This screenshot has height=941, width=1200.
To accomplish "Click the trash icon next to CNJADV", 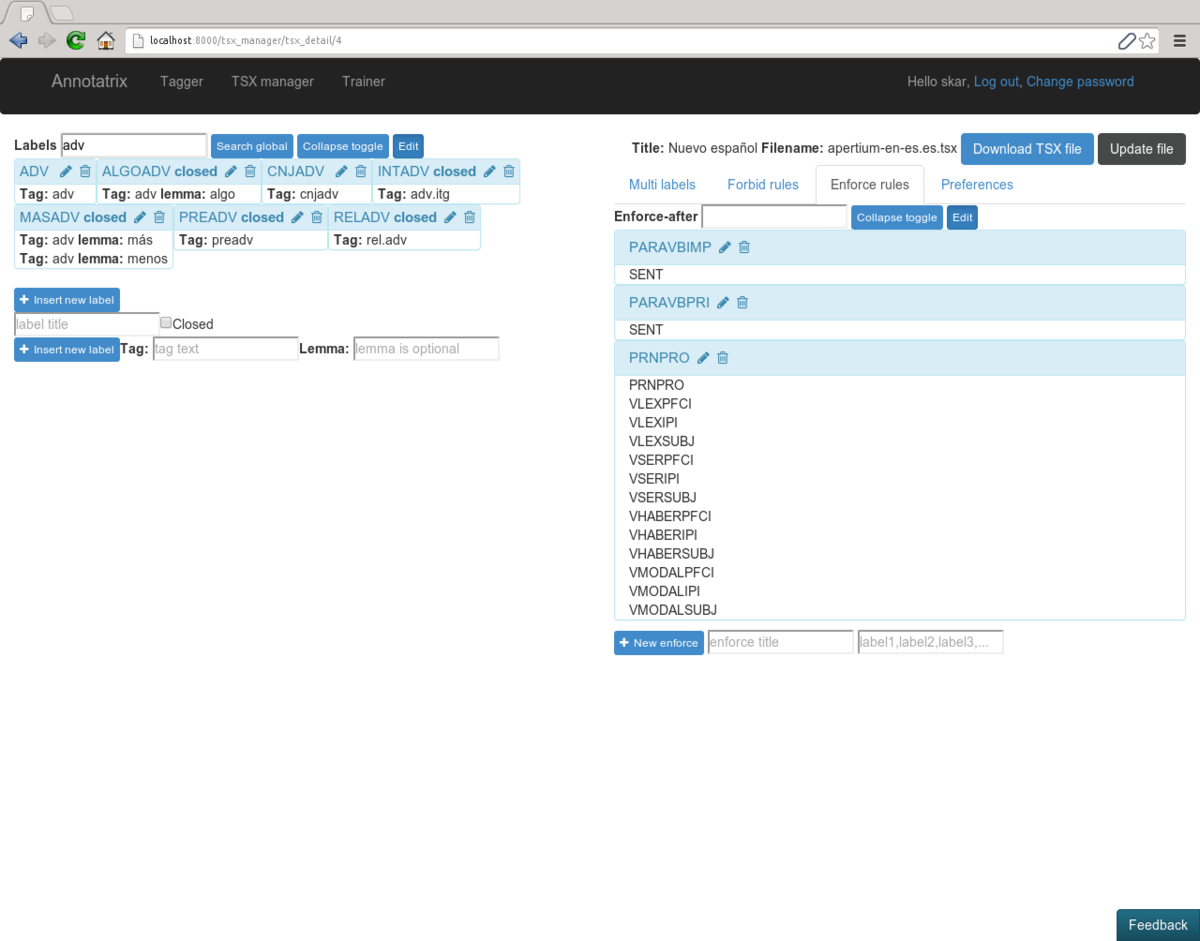I will 361,171.
